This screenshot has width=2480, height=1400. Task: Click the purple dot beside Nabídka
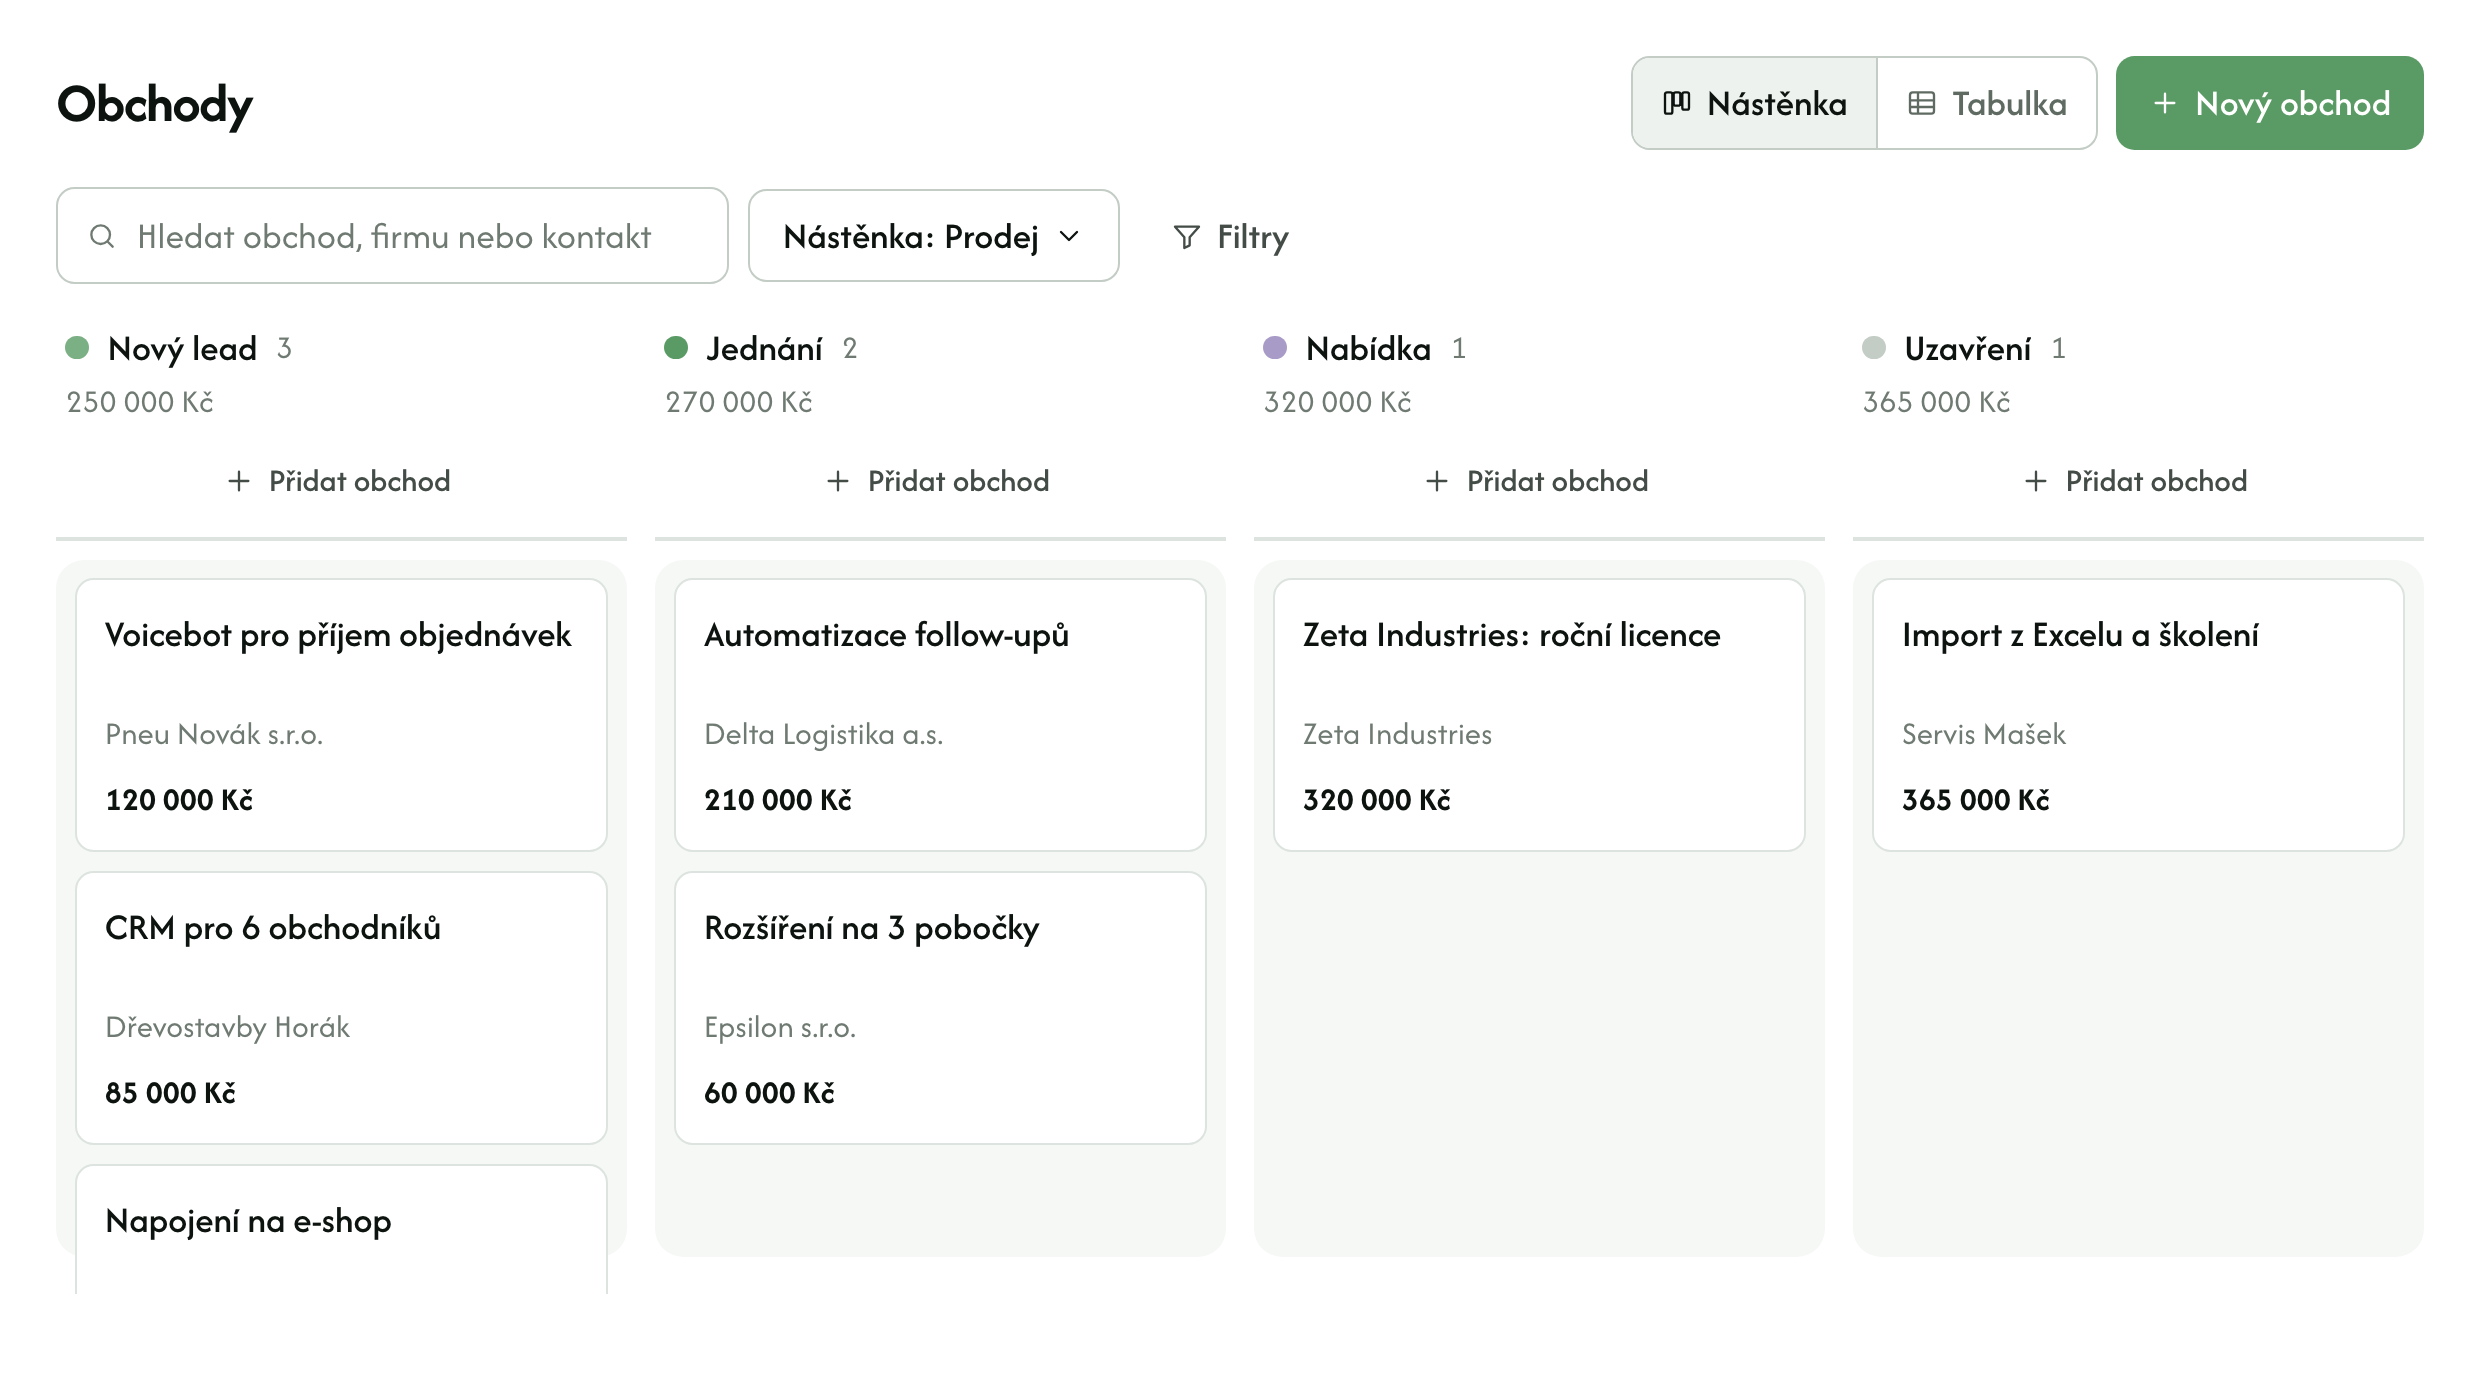[x=1275, y=347]
